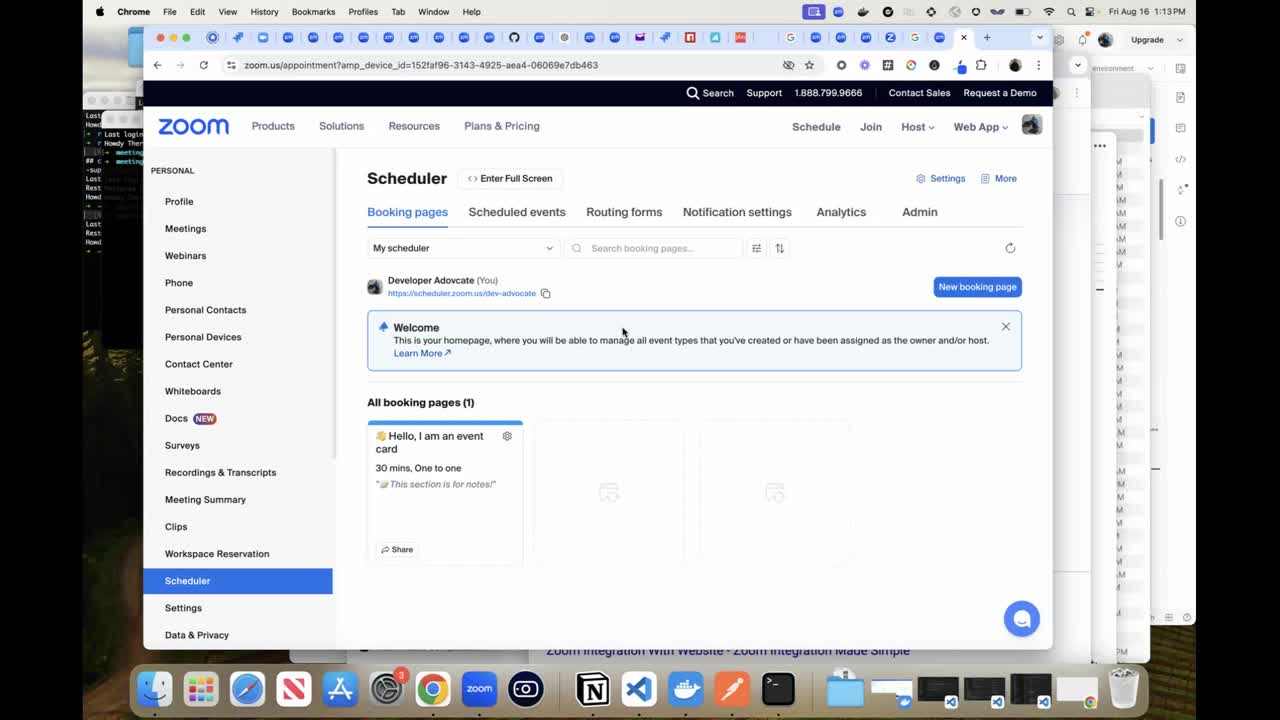Open the profile avatar in Zoom header
This screenshot has height=720, width=1280.
click(x=1032, y=125)
